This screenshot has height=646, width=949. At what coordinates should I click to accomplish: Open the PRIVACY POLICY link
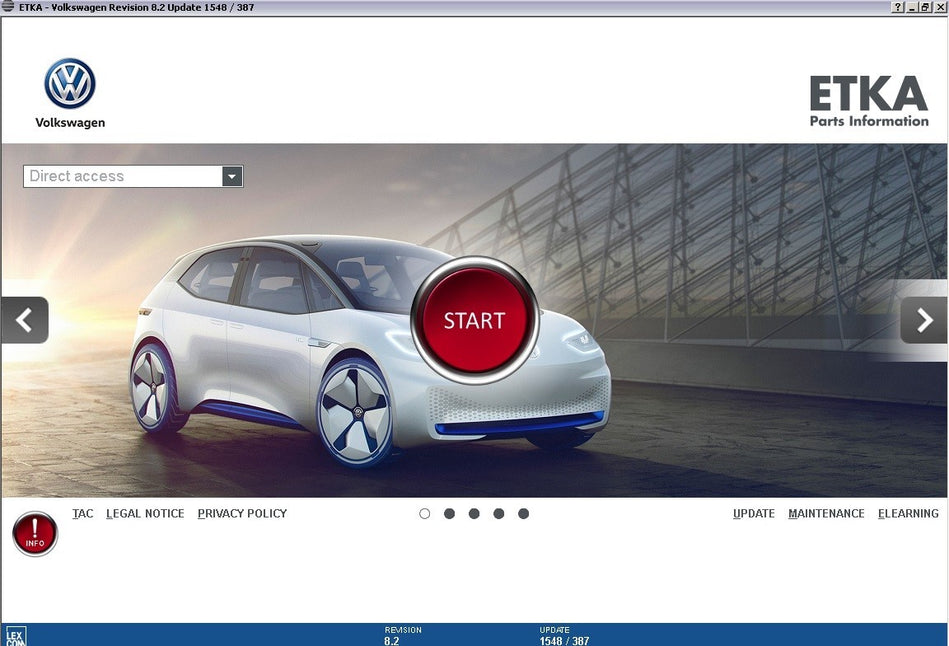[x=242, y=514]
